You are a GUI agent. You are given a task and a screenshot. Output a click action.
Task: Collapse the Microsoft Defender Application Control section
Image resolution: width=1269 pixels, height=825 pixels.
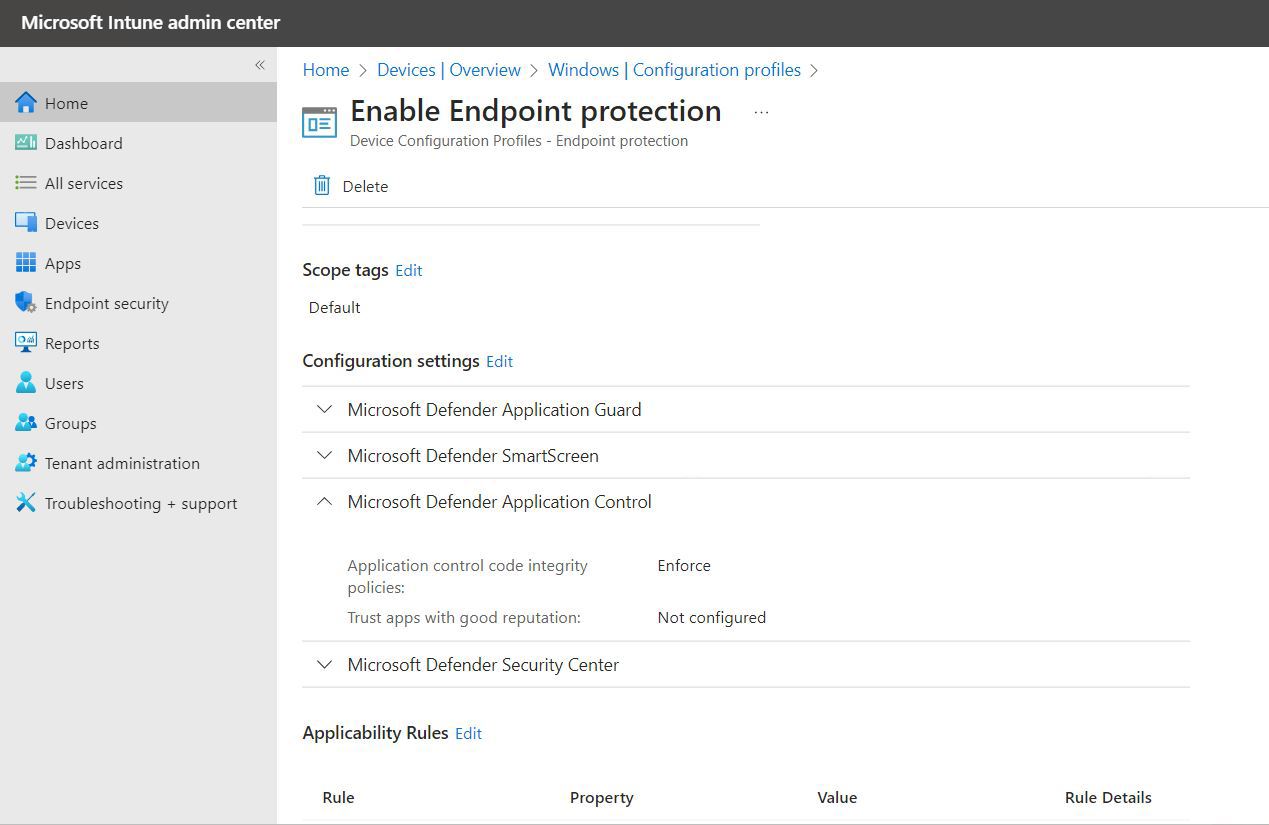(323, 501)
